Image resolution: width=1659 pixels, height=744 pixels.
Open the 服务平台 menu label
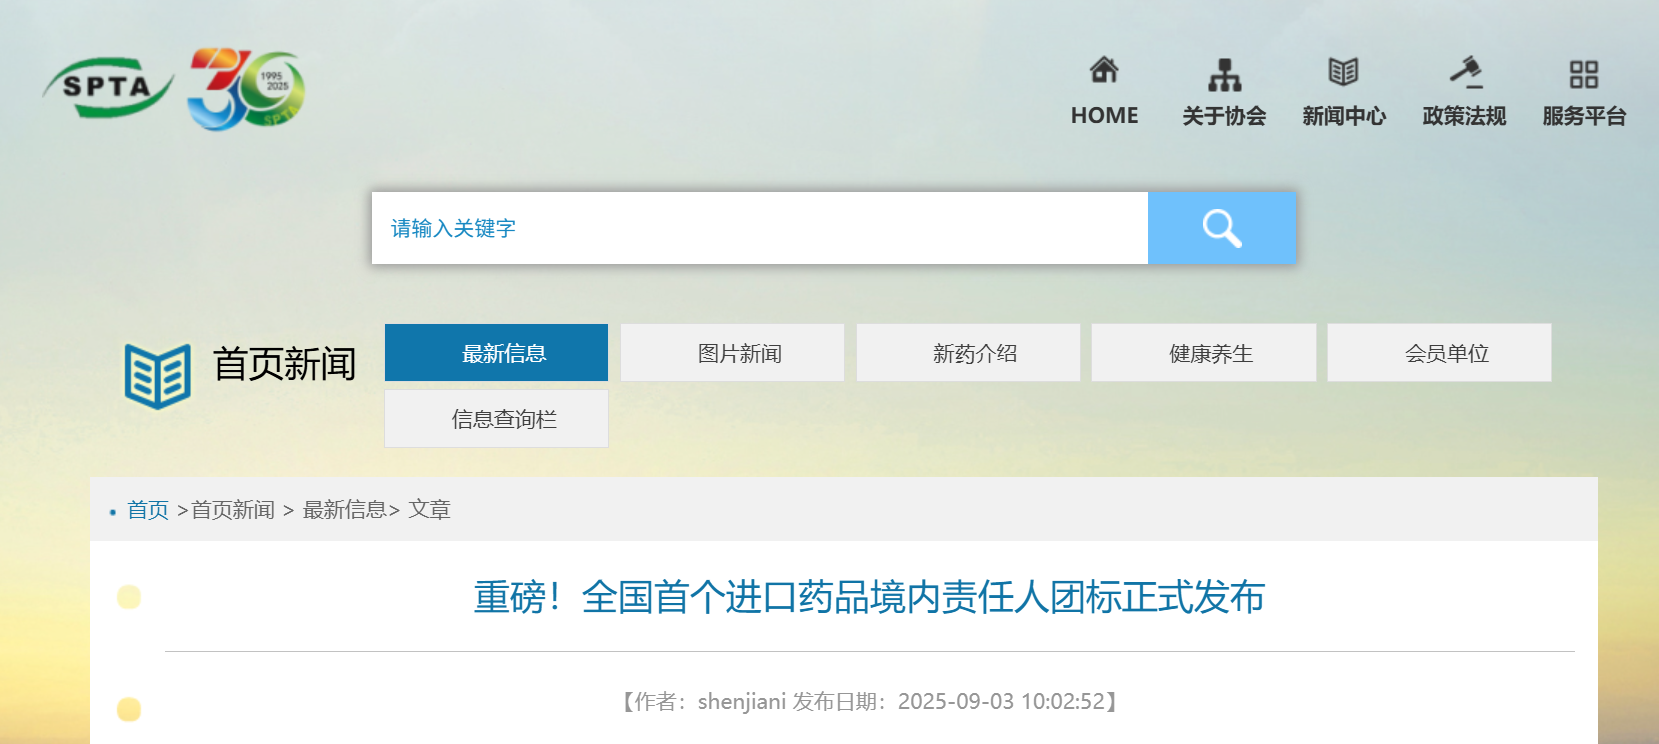click(1583, 116)
